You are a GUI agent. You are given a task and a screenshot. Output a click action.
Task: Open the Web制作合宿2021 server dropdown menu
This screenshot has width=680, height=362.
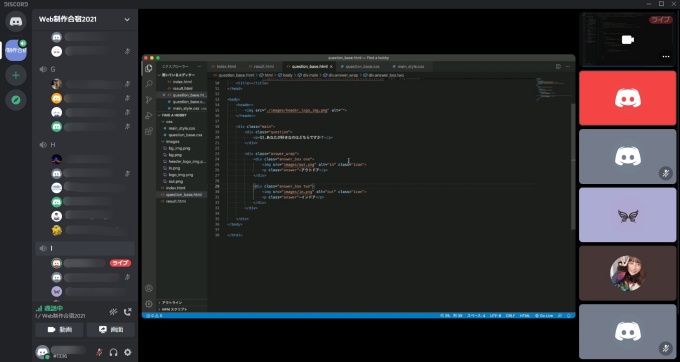coord(127,20)
